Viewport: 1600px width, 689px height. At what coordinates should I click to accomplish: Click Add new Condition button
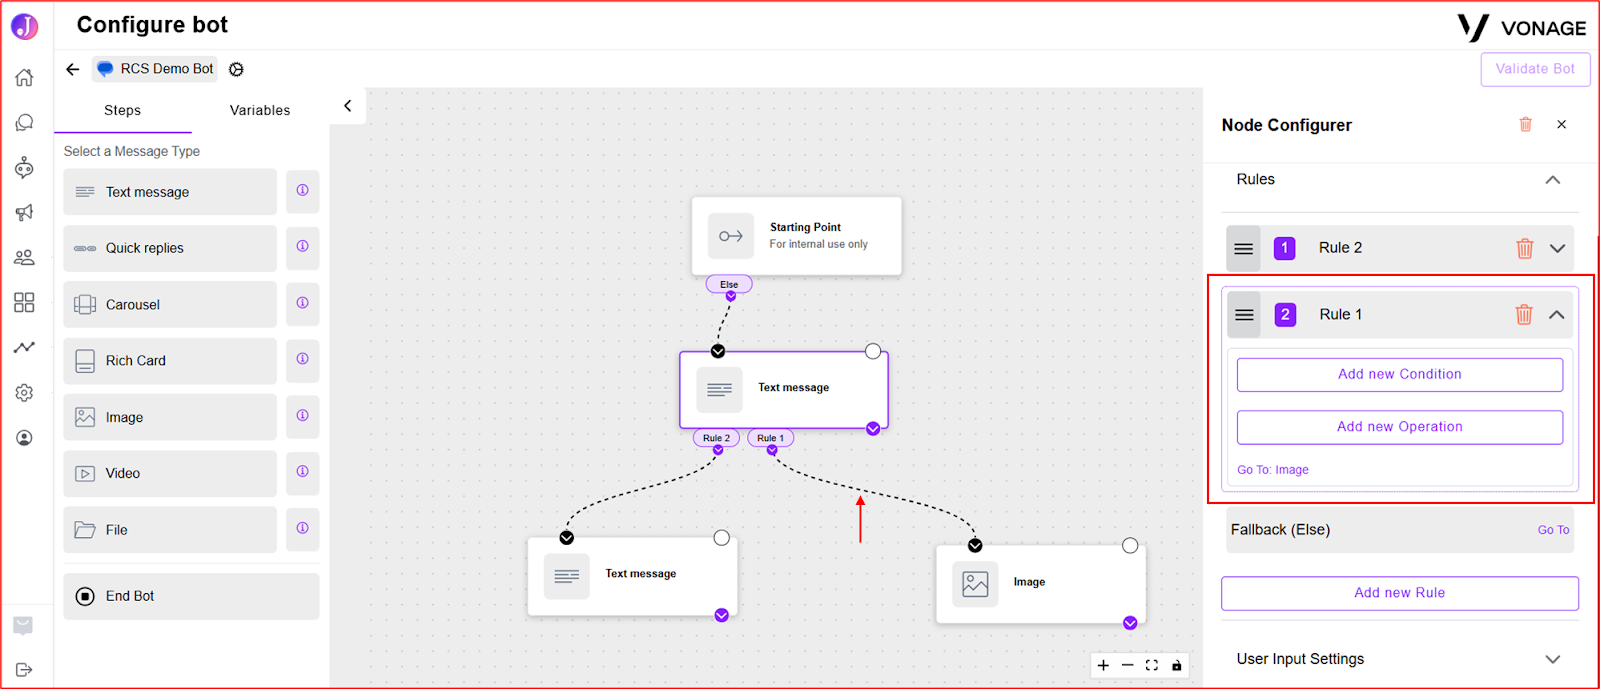pos(1400,374)
